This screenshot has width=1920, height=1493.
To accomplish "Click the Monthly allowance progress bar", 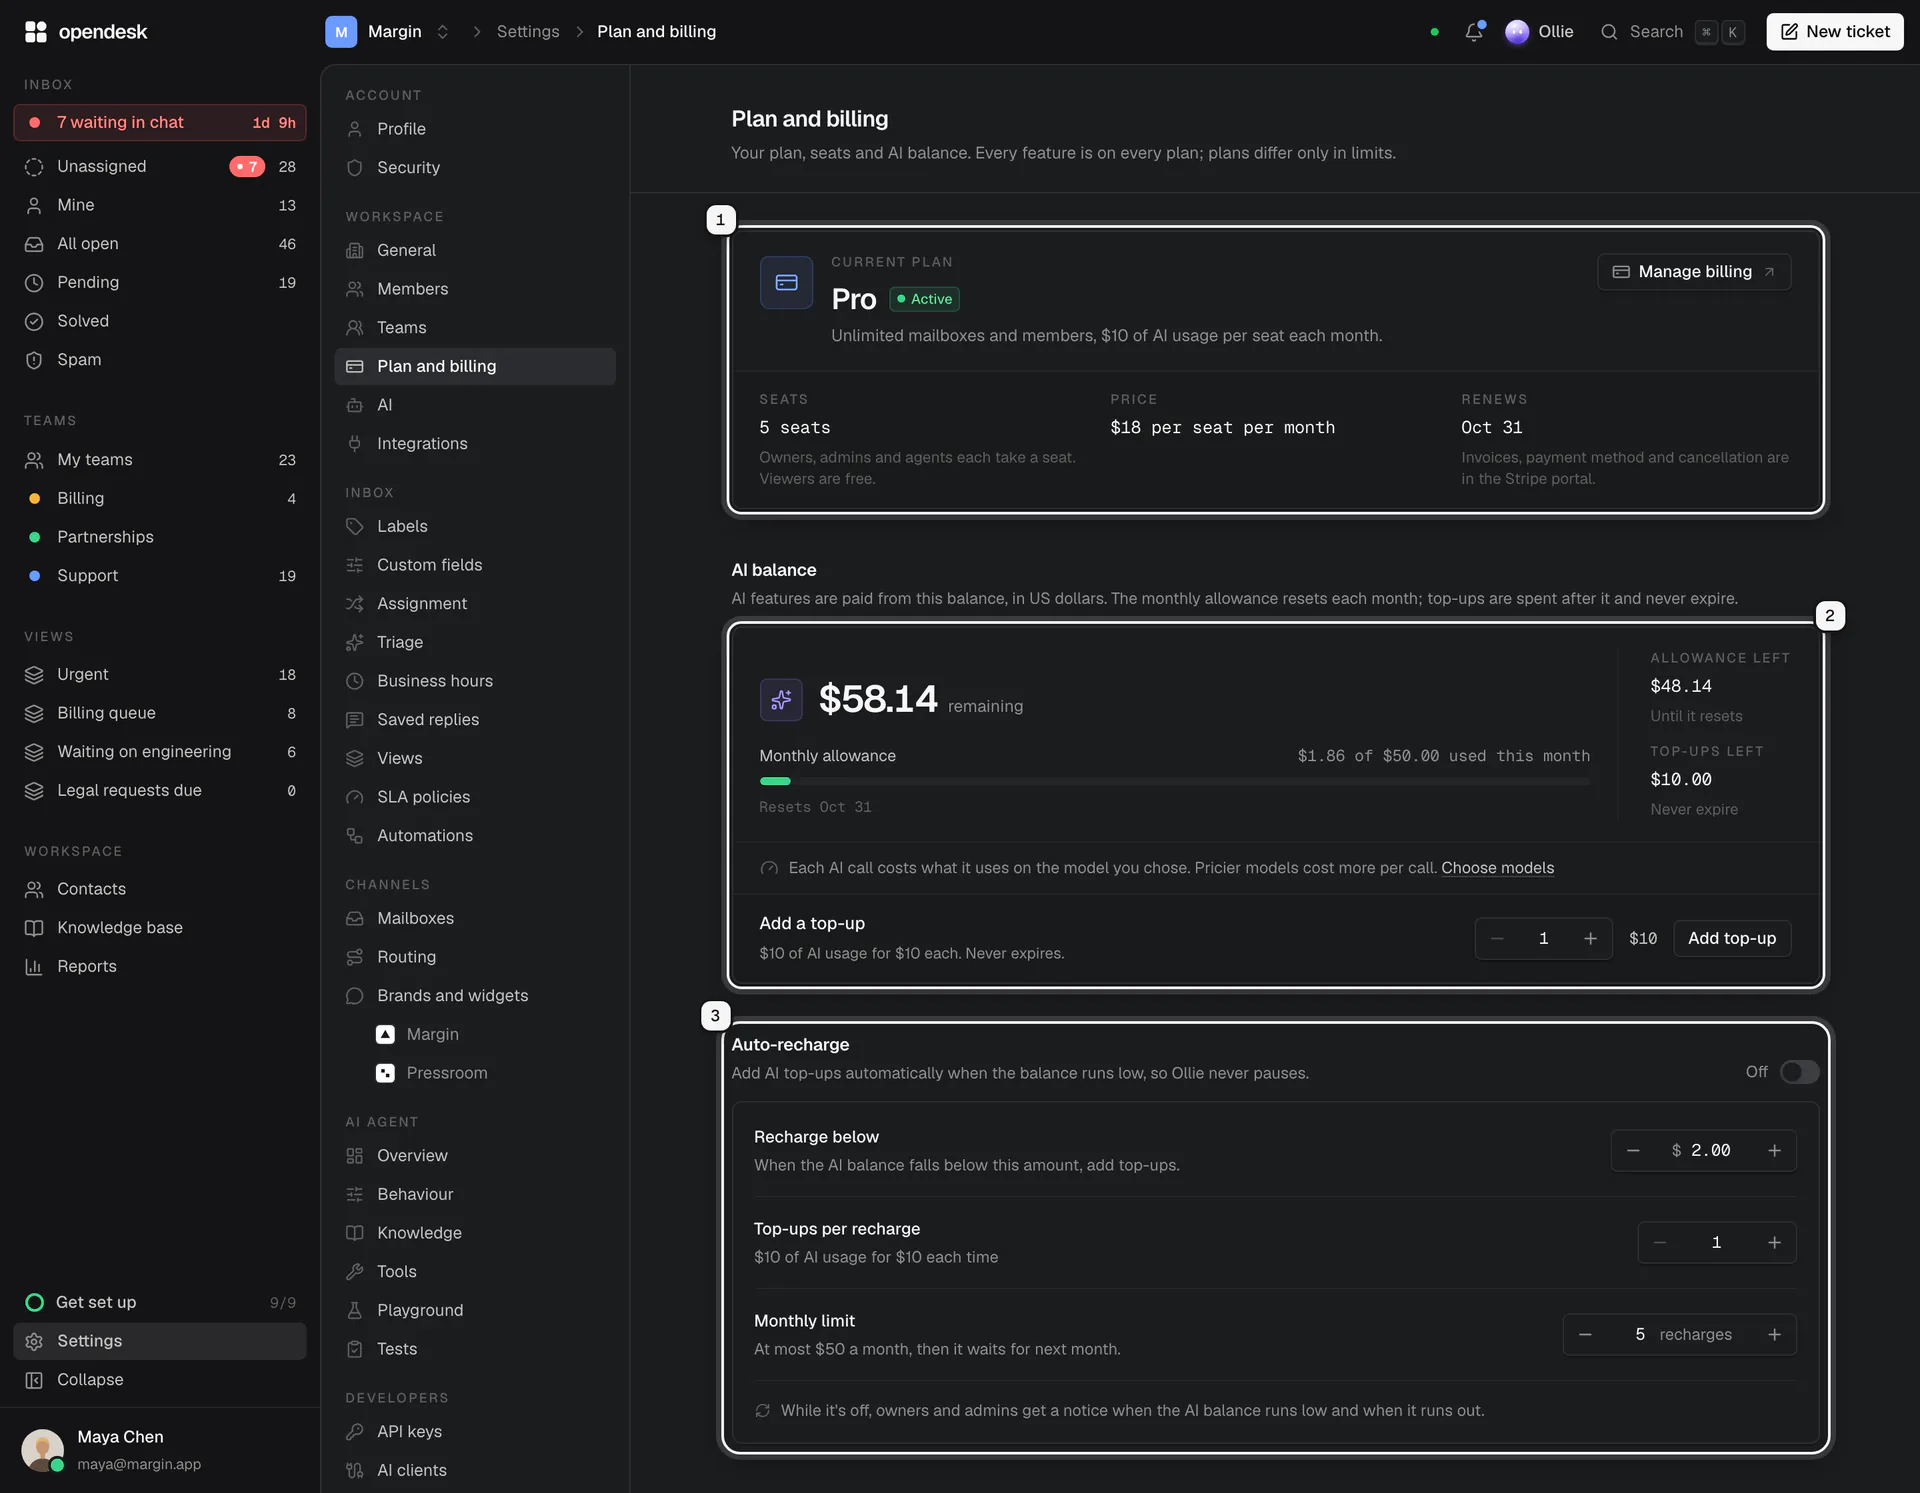I will 1174,781.
